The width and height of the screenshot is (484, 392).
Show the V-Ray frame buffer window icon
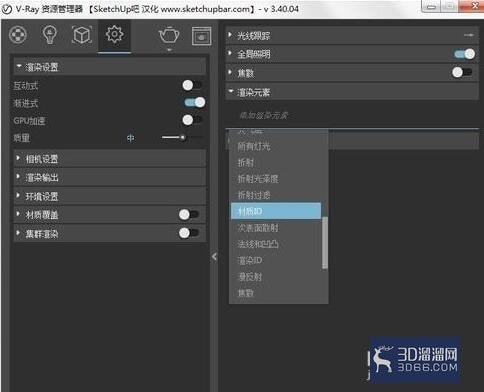click(201, 36)
